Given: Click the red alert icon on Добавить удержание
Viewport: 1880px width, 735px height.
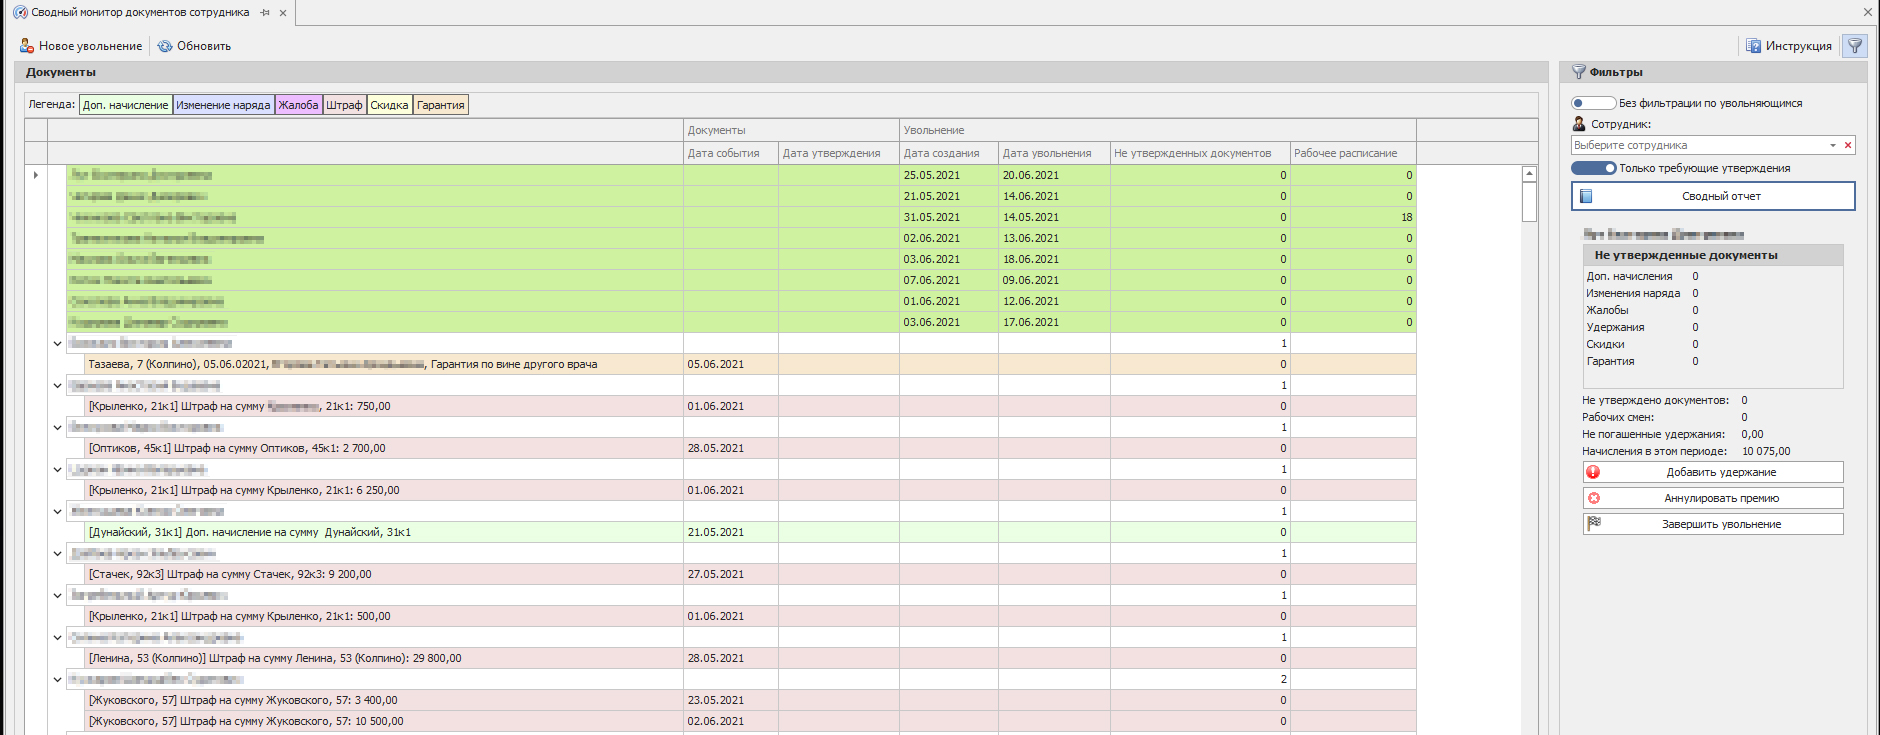Looking at the screenshot, I should 1594,472.
